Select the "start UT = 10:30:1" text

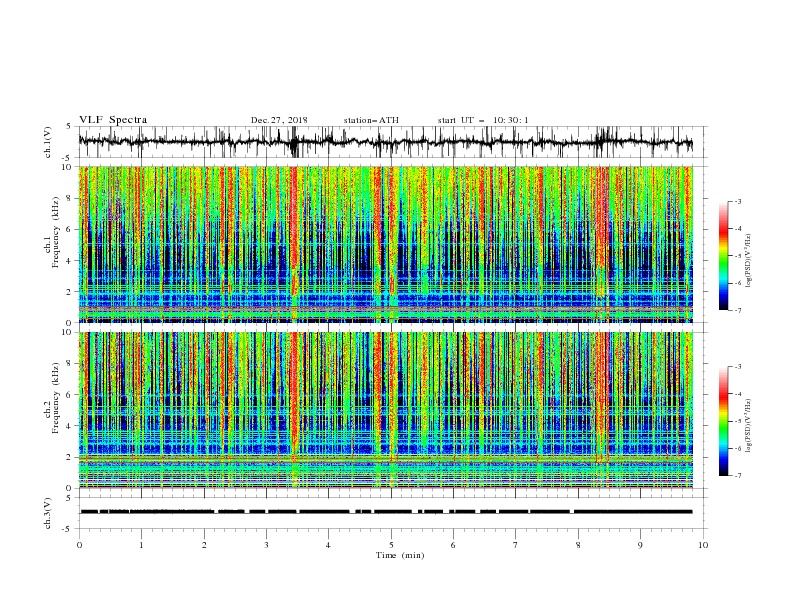coord(483,120)
